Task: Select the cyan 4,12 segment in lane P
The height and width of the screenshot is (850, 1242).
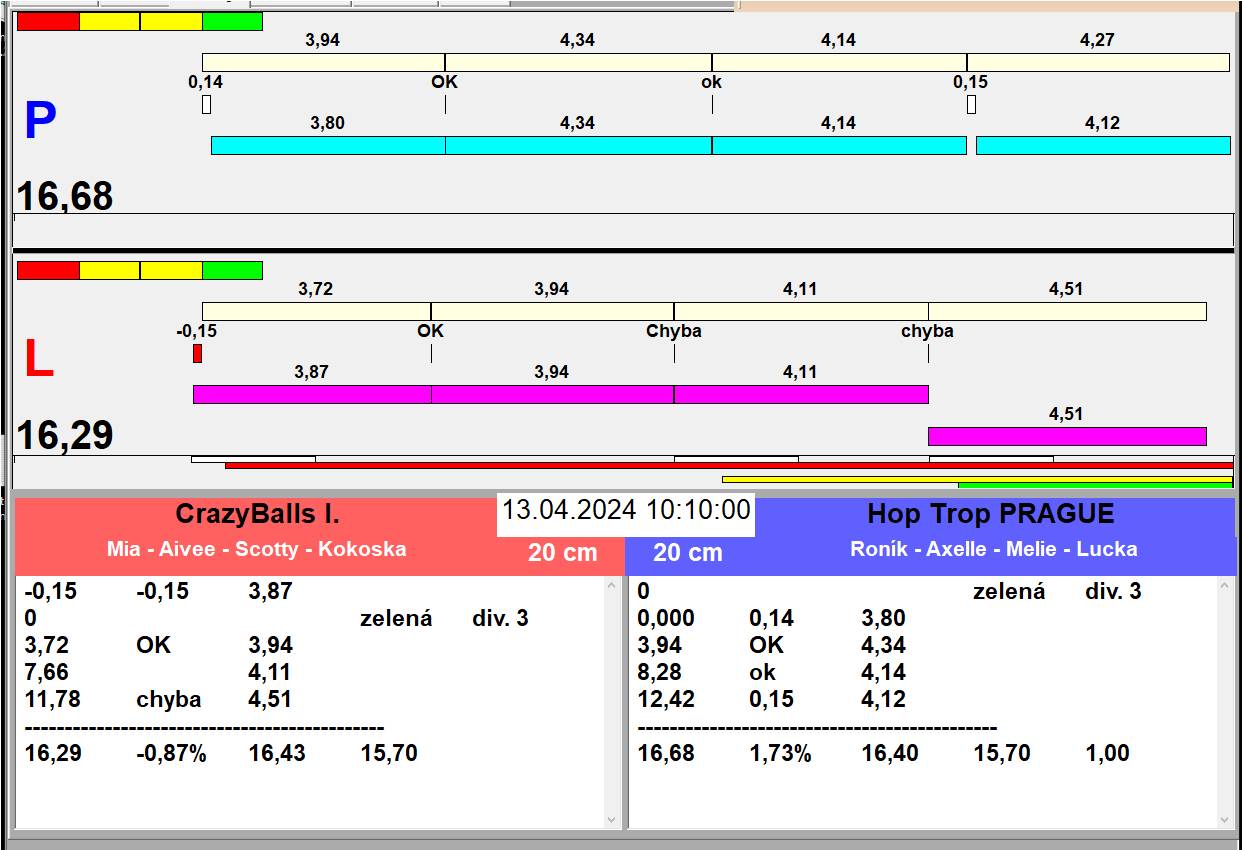Action: [x=1103, y=145]
